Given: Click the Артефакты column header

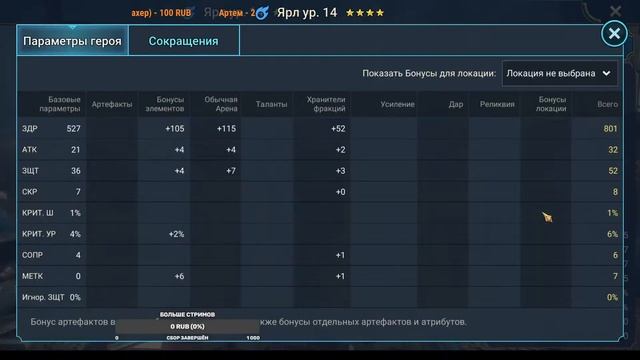Looking at the screenshot, I should [112, 104].
